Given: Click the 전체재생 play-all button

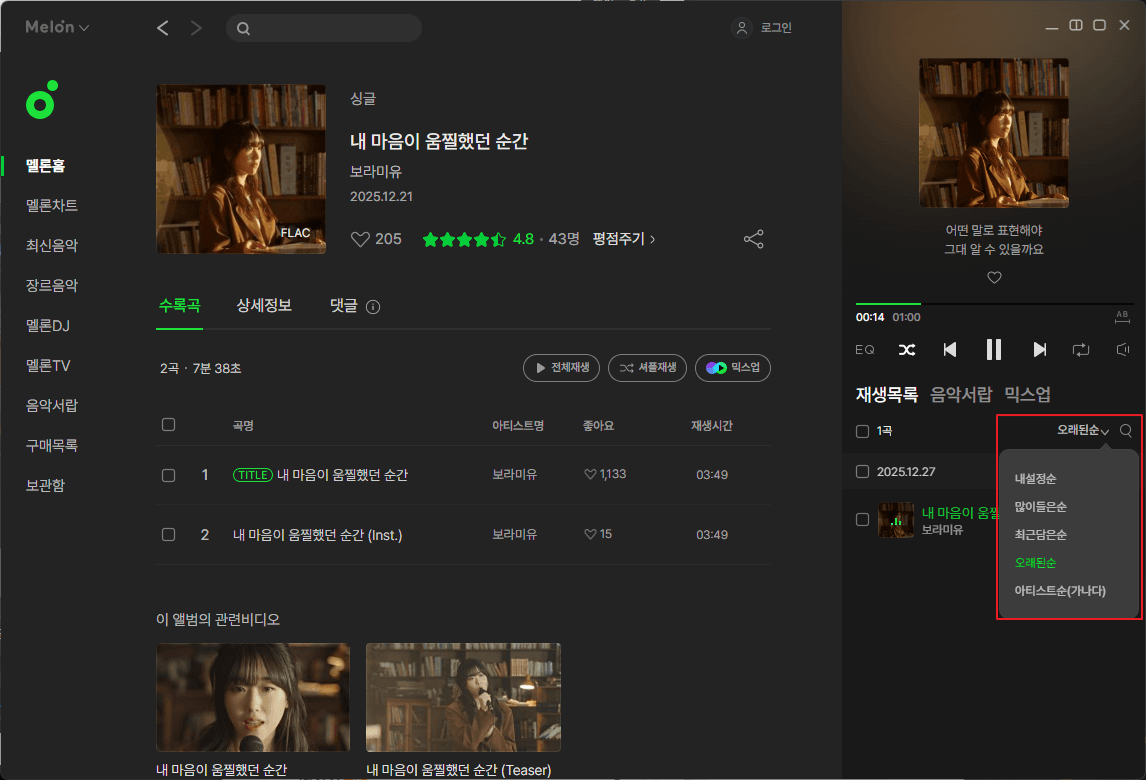Looking at the screenshot, I should point(561,368).
